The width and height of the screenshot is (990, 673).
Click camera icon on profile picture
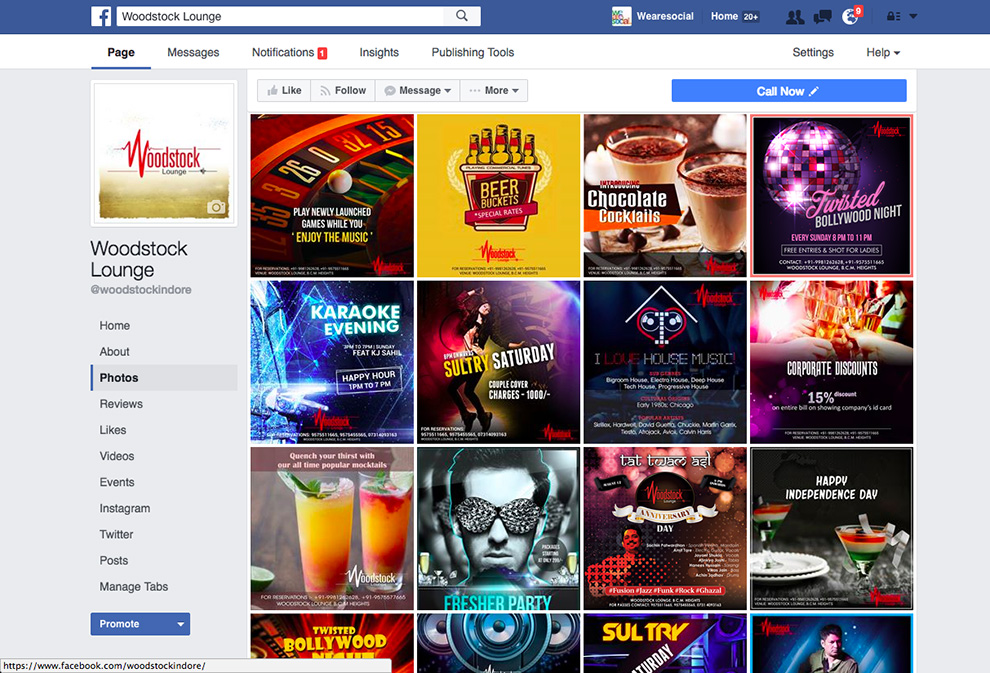point(215,207)
